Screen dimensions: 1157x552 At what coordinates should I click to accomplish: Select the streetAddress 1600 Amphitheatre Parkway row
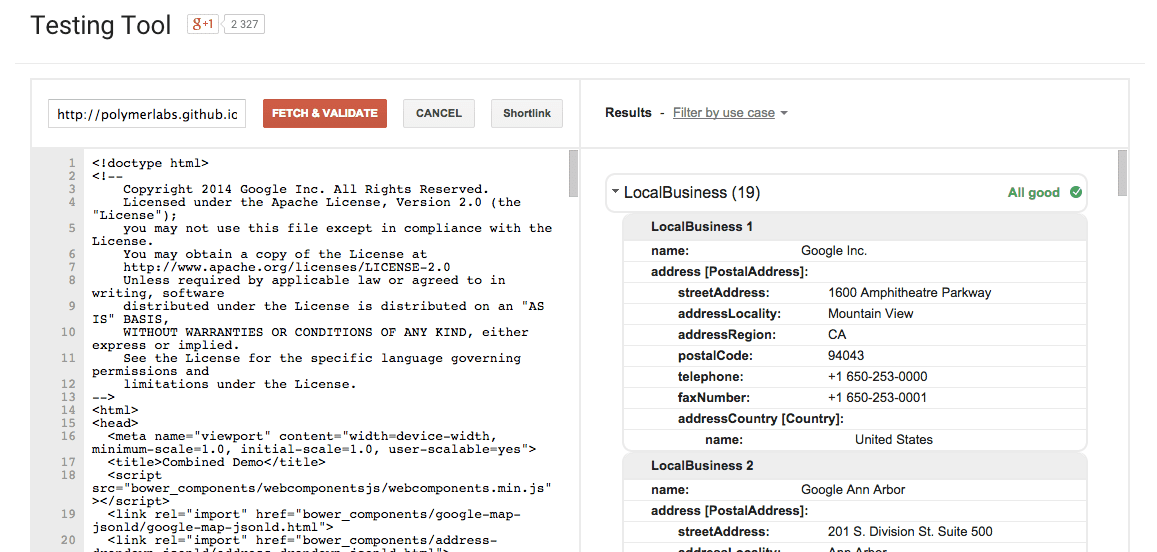click(x=854, y=293)
